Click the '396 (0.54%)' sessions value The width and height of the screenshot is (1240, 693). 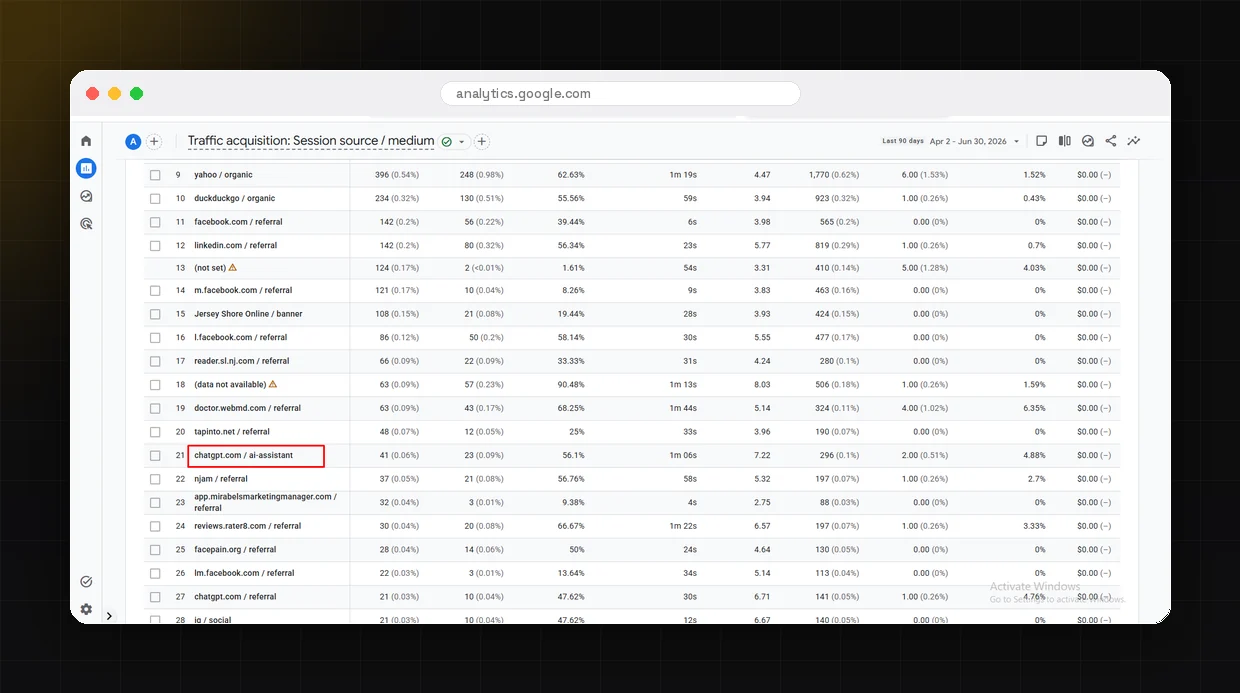pyautogui.click(x=397, y=175)
